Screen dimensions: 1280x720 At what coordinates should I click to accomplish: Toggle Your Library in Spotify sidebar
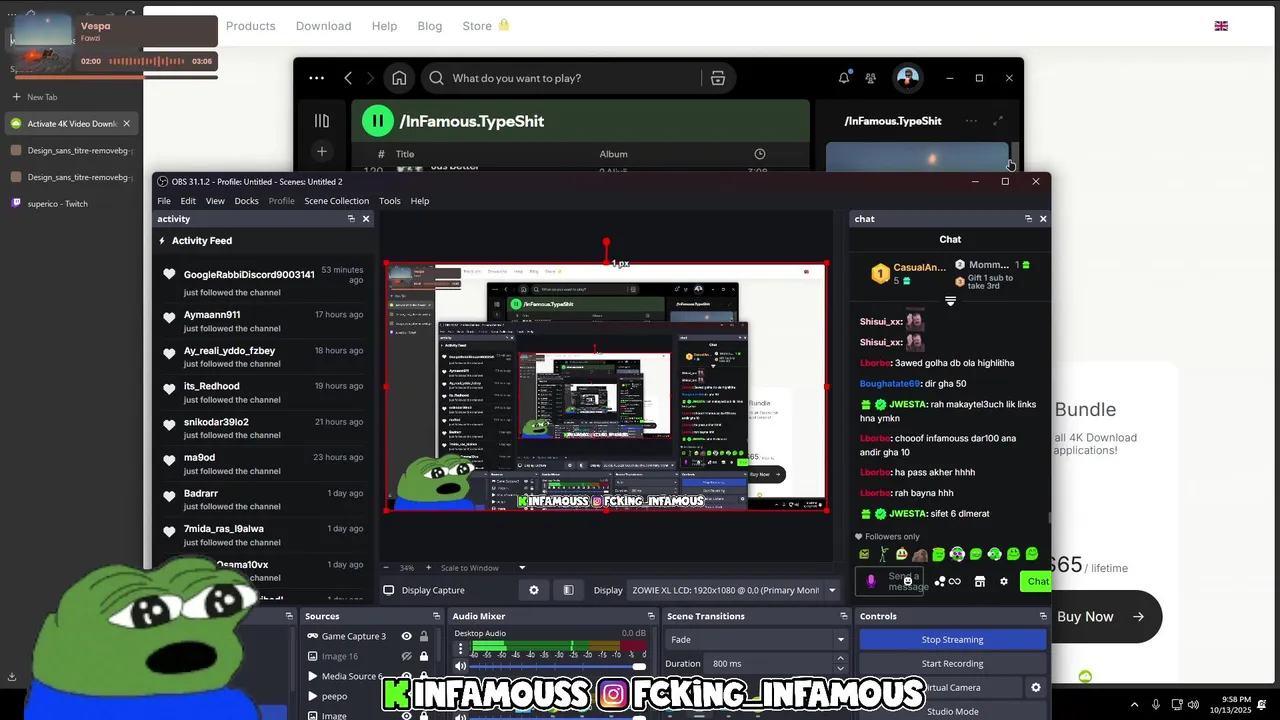[321, 121]
